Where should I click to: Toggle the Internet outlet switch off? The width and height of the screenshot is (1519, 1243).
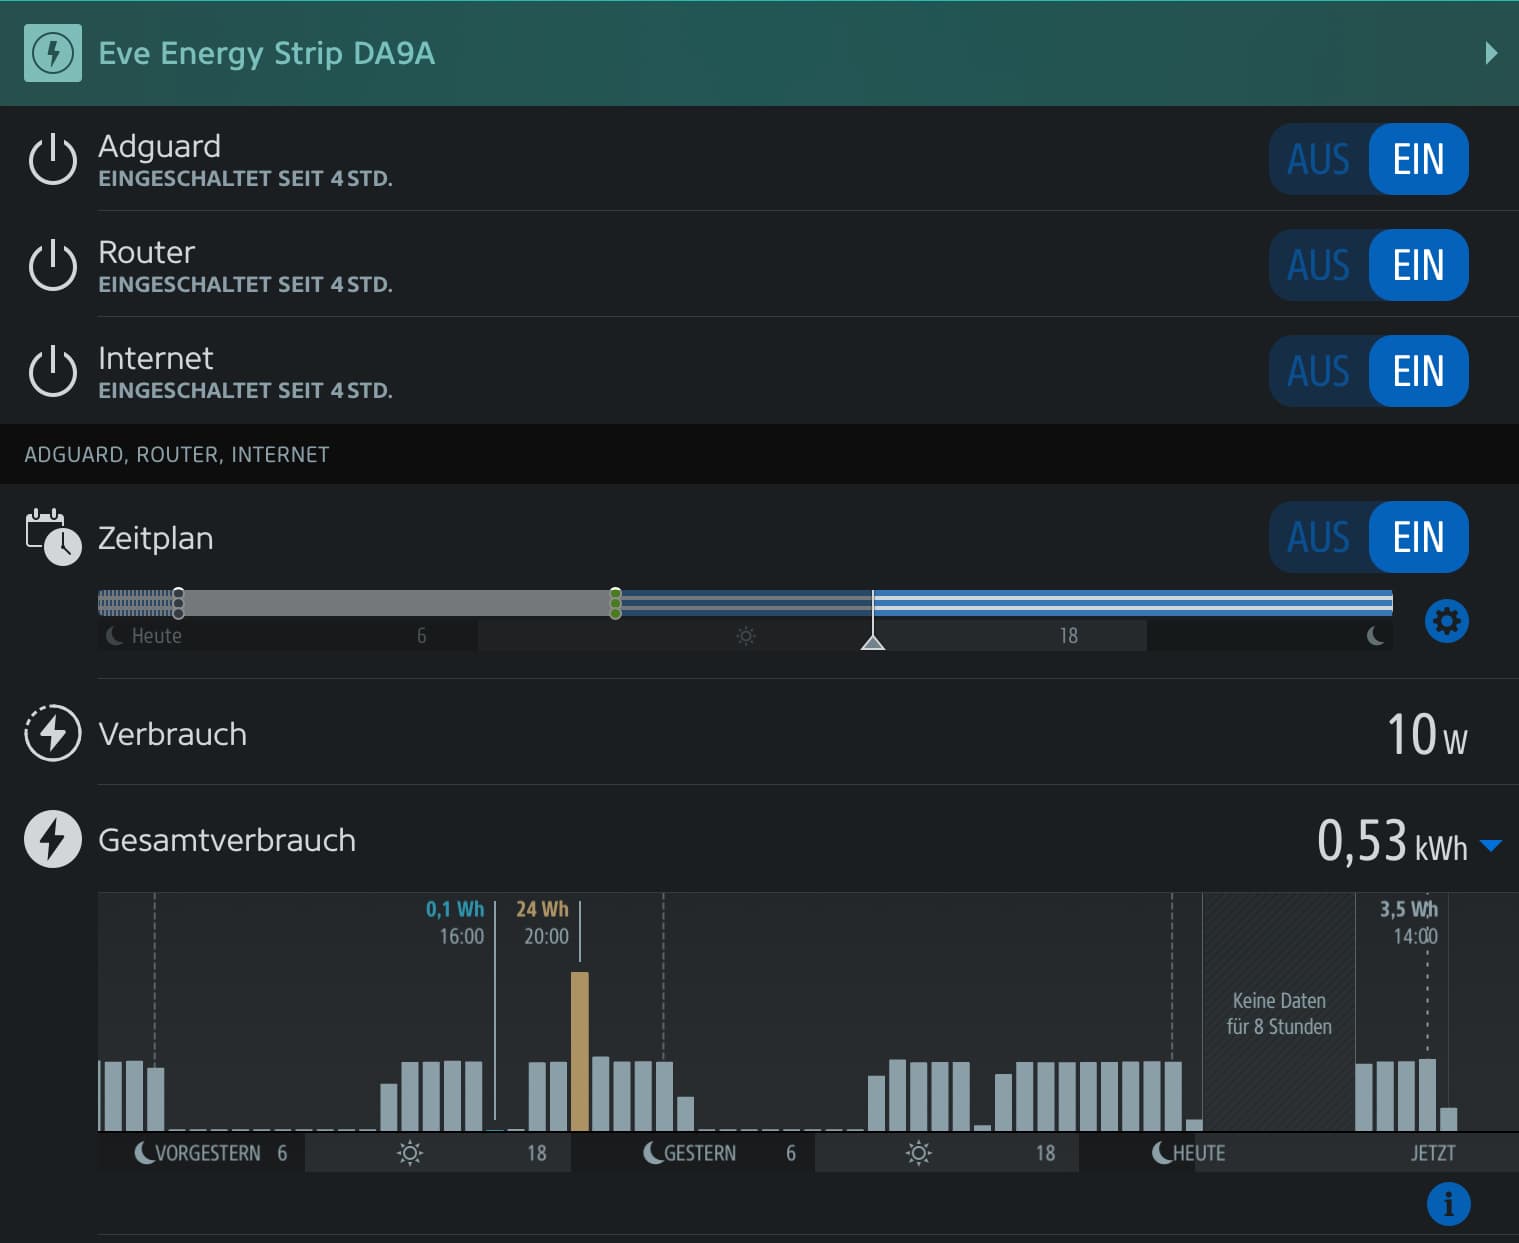1318,371
